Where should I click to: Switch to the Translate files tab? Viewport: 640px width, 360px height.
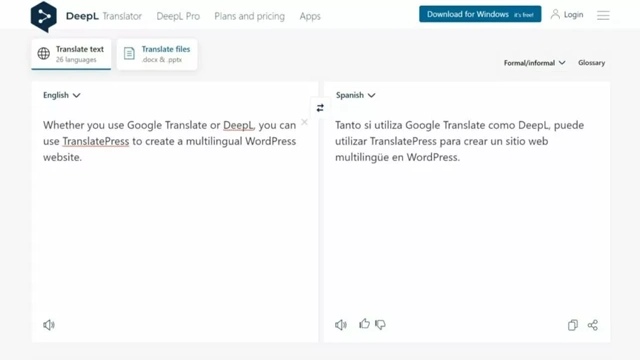pos(157,54)
